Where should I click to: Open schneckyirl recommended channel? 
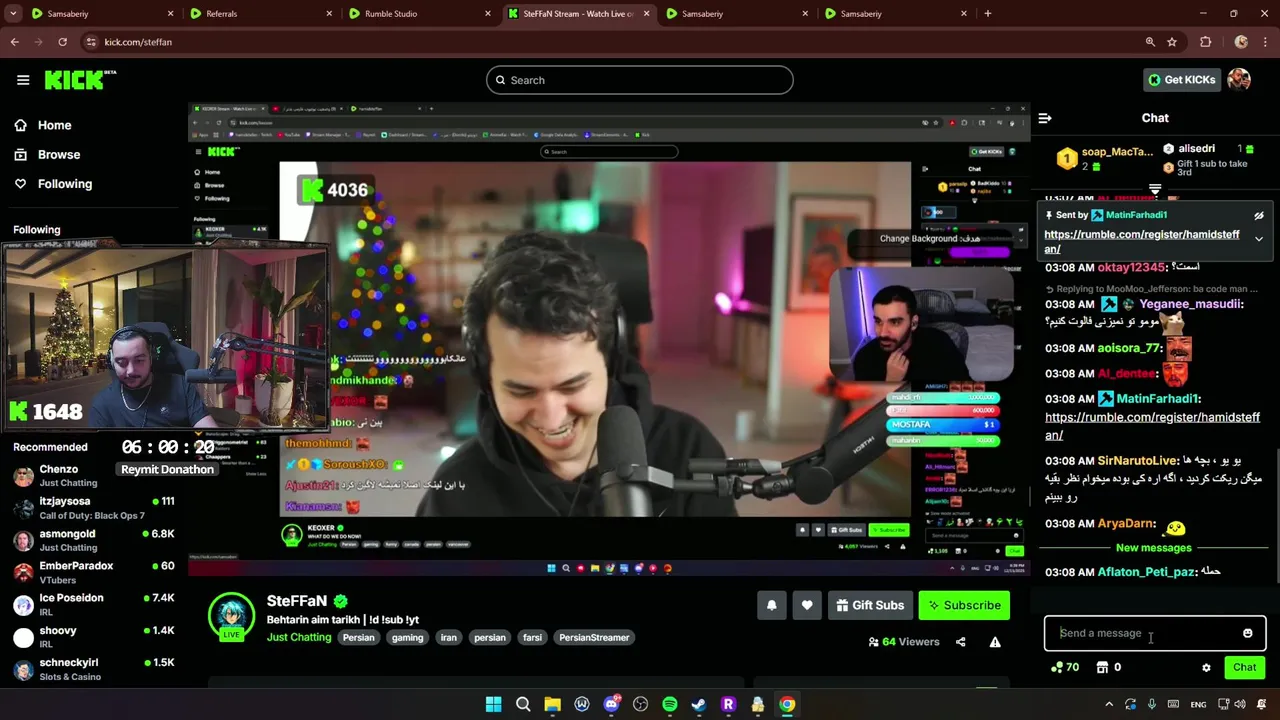[94, 669]
